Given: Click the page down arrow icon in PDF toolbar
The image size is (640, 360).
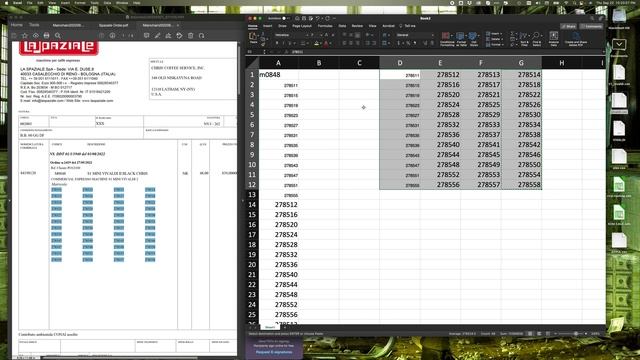Looking at the screenshot, I should pos(113,36).
